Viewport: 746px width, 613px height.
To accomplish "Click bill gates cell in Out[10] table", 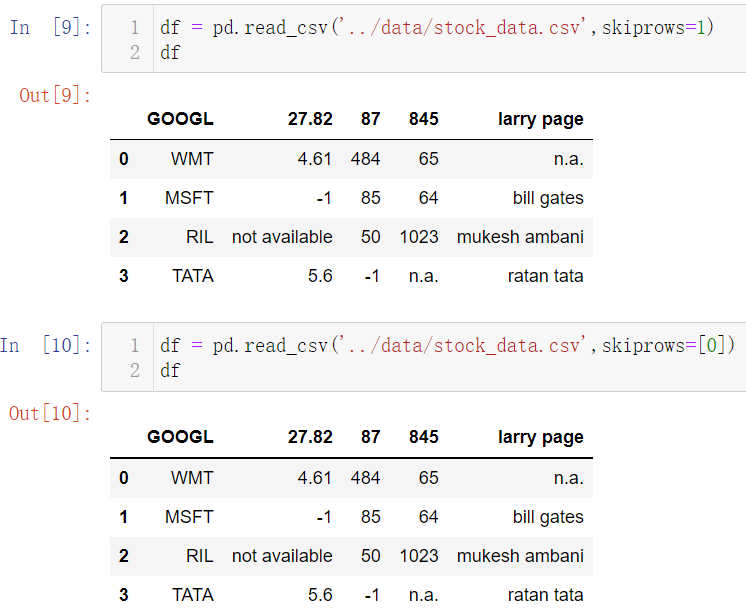I will 548,517.
